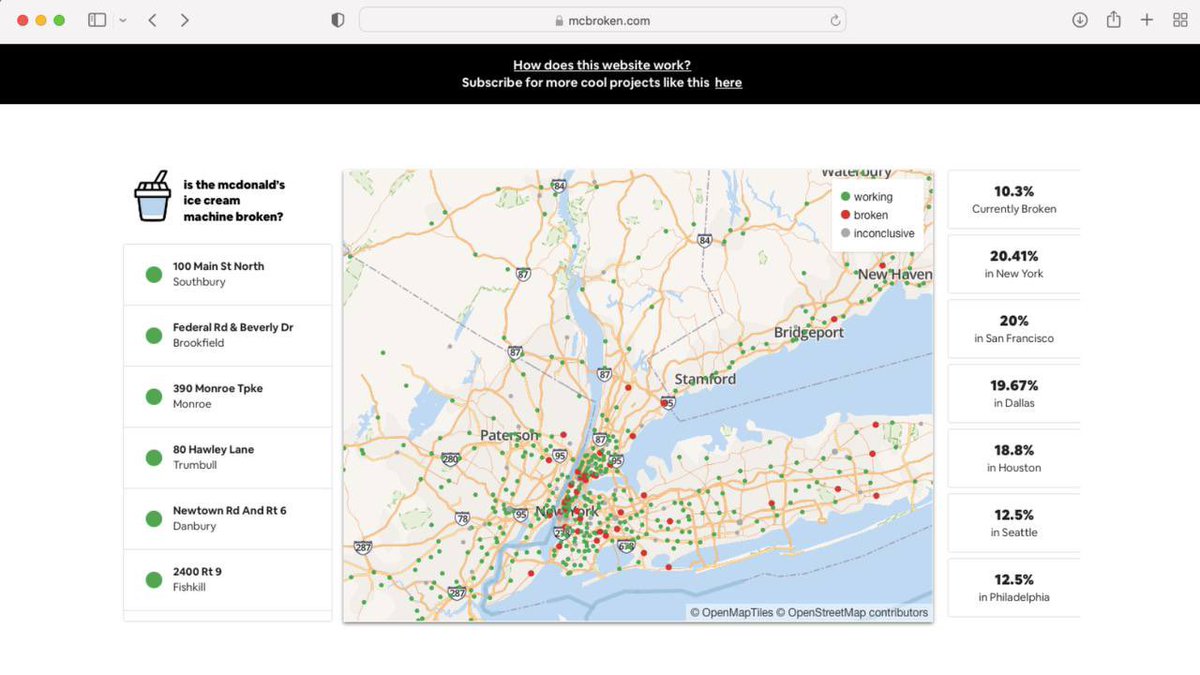Image resolution: width=1200 pixels, height=675 pixels.
Task: Click the Bridgeport label on map
Action: pyautogui.click(x=809, y=332)
